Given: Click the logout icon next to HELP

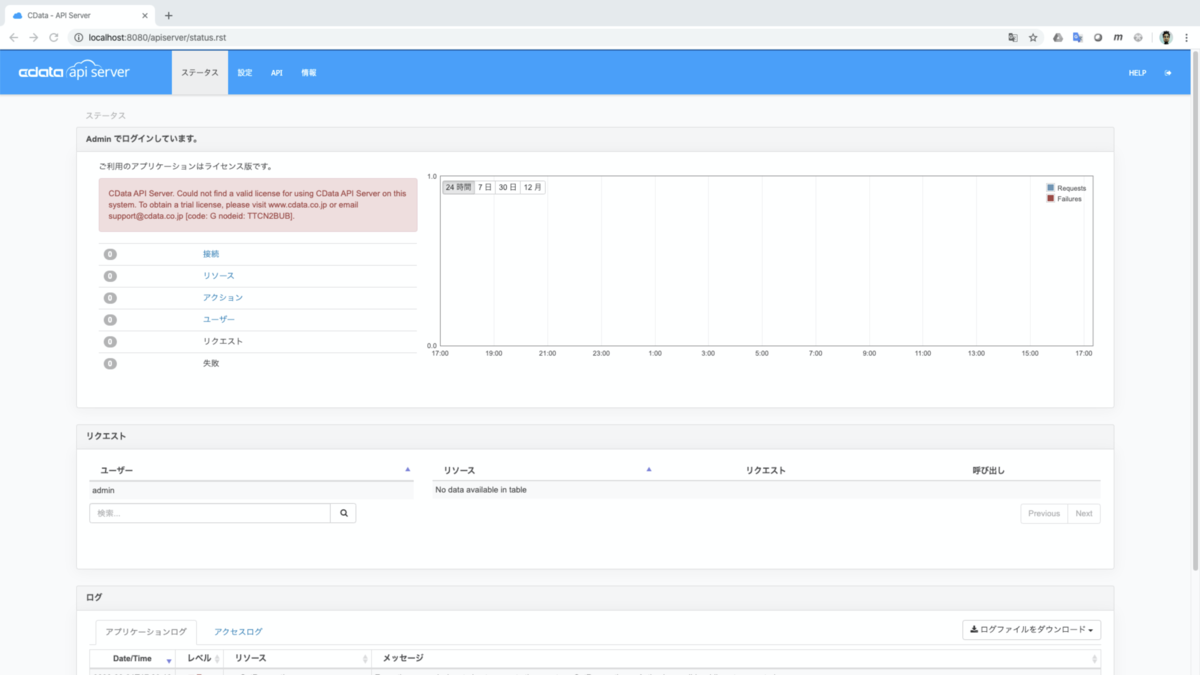Looking at the screenshot, I should click(1168, 73).
